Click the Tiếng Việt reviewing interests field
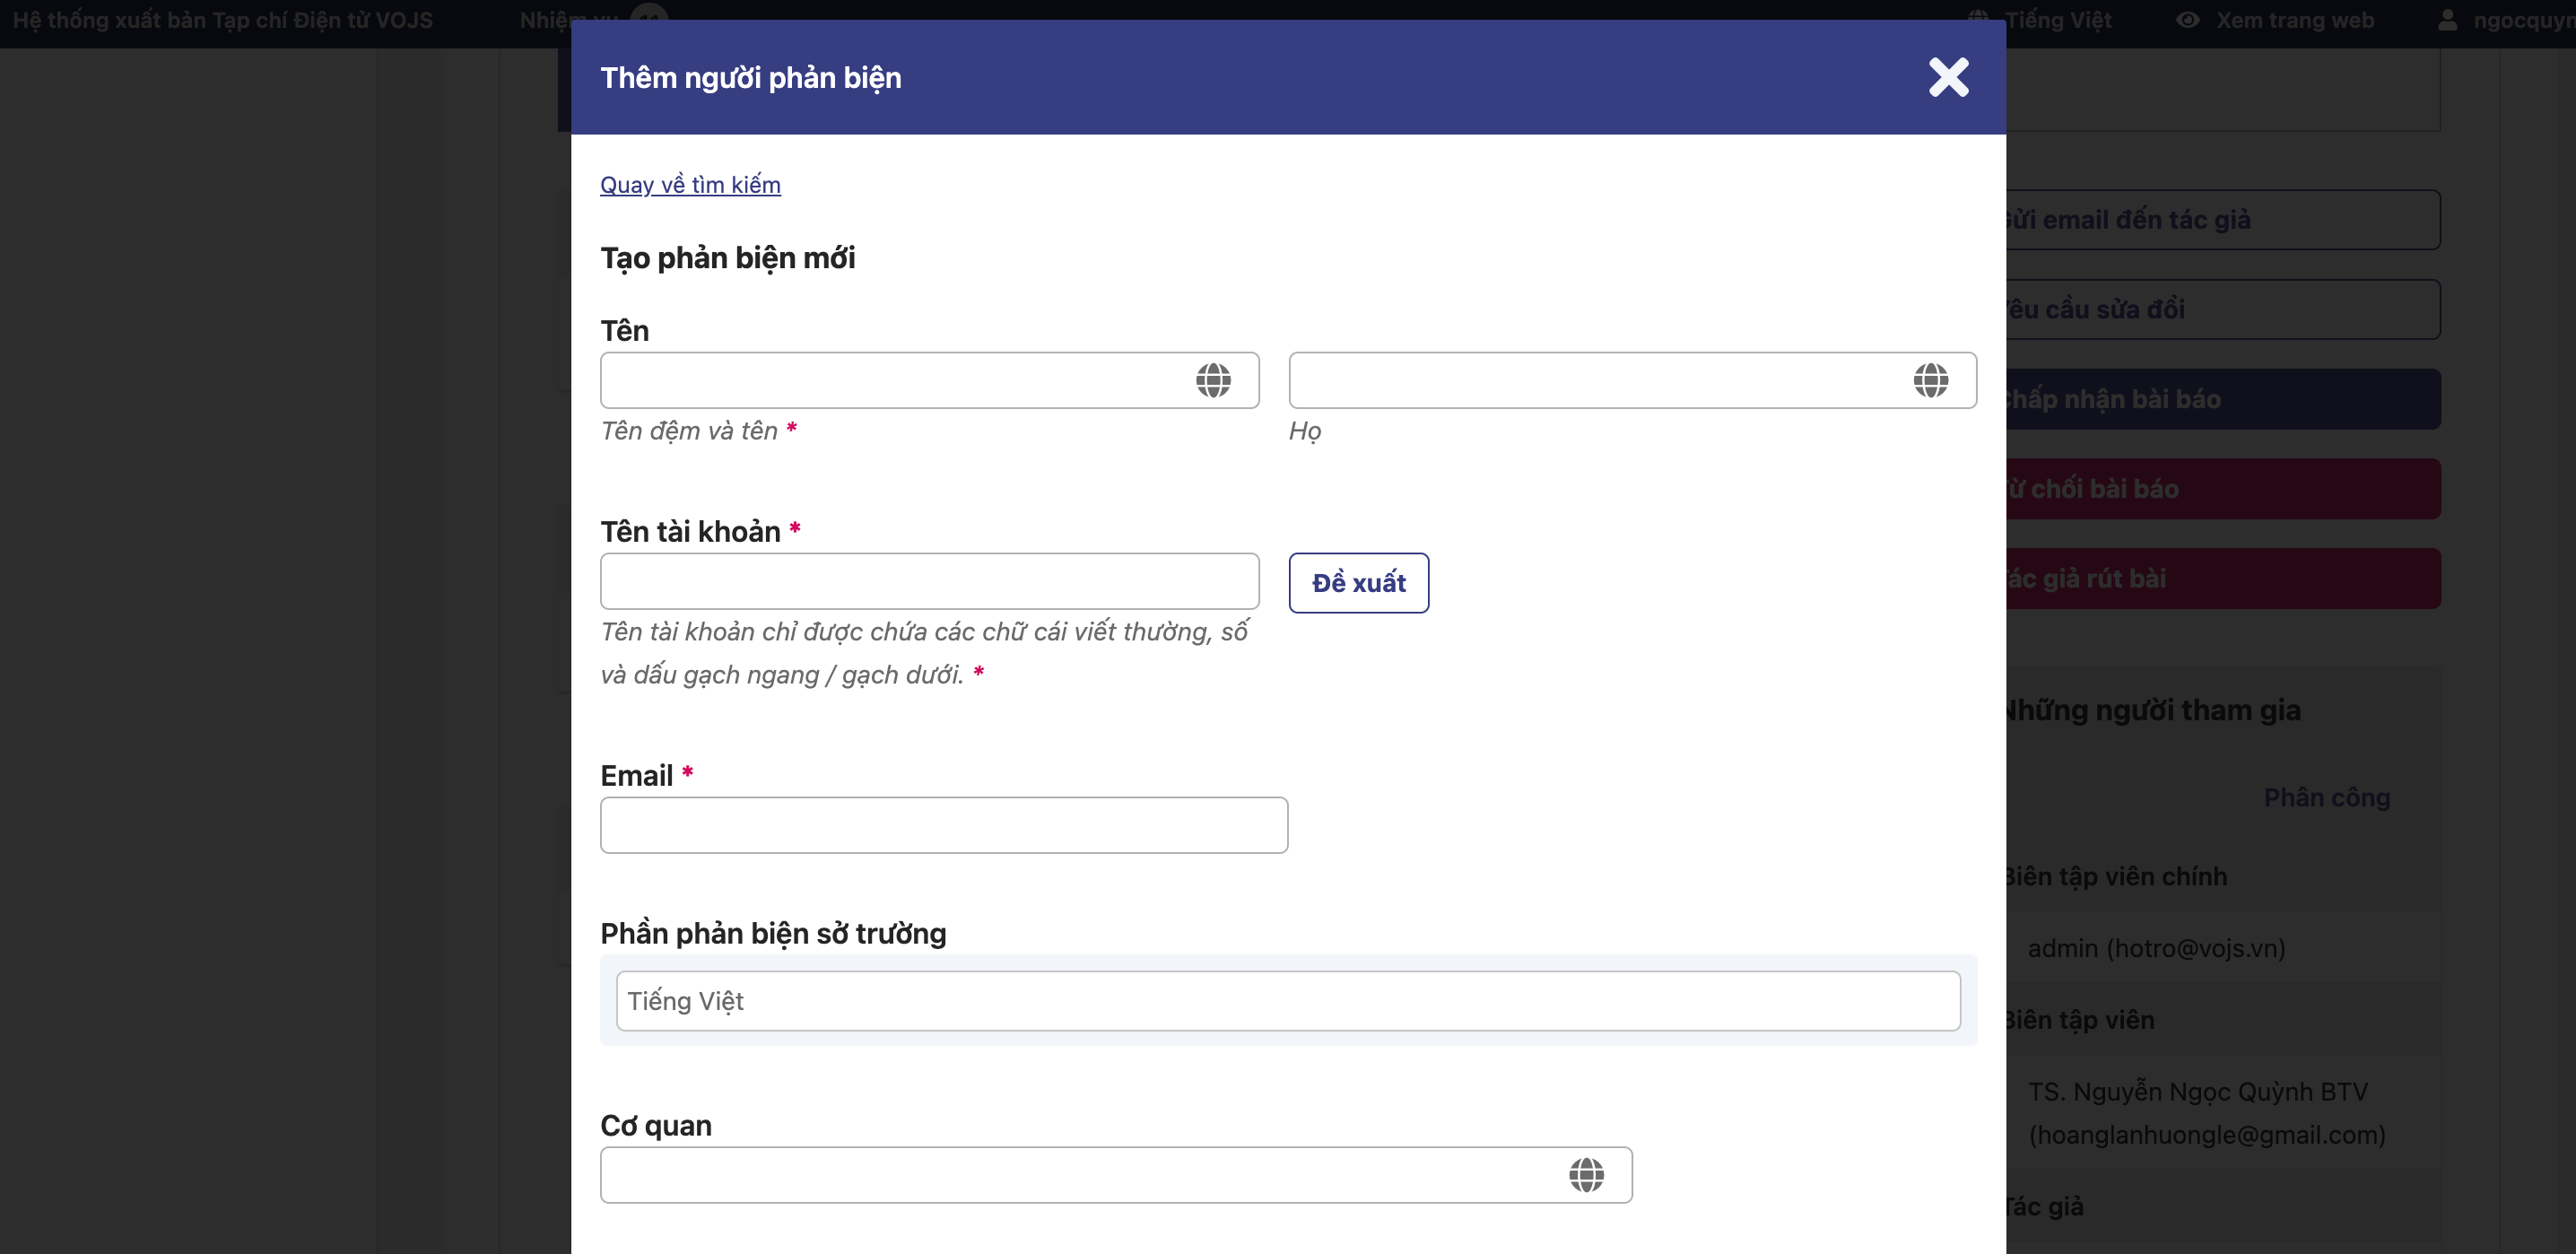 (1288, 1001)
